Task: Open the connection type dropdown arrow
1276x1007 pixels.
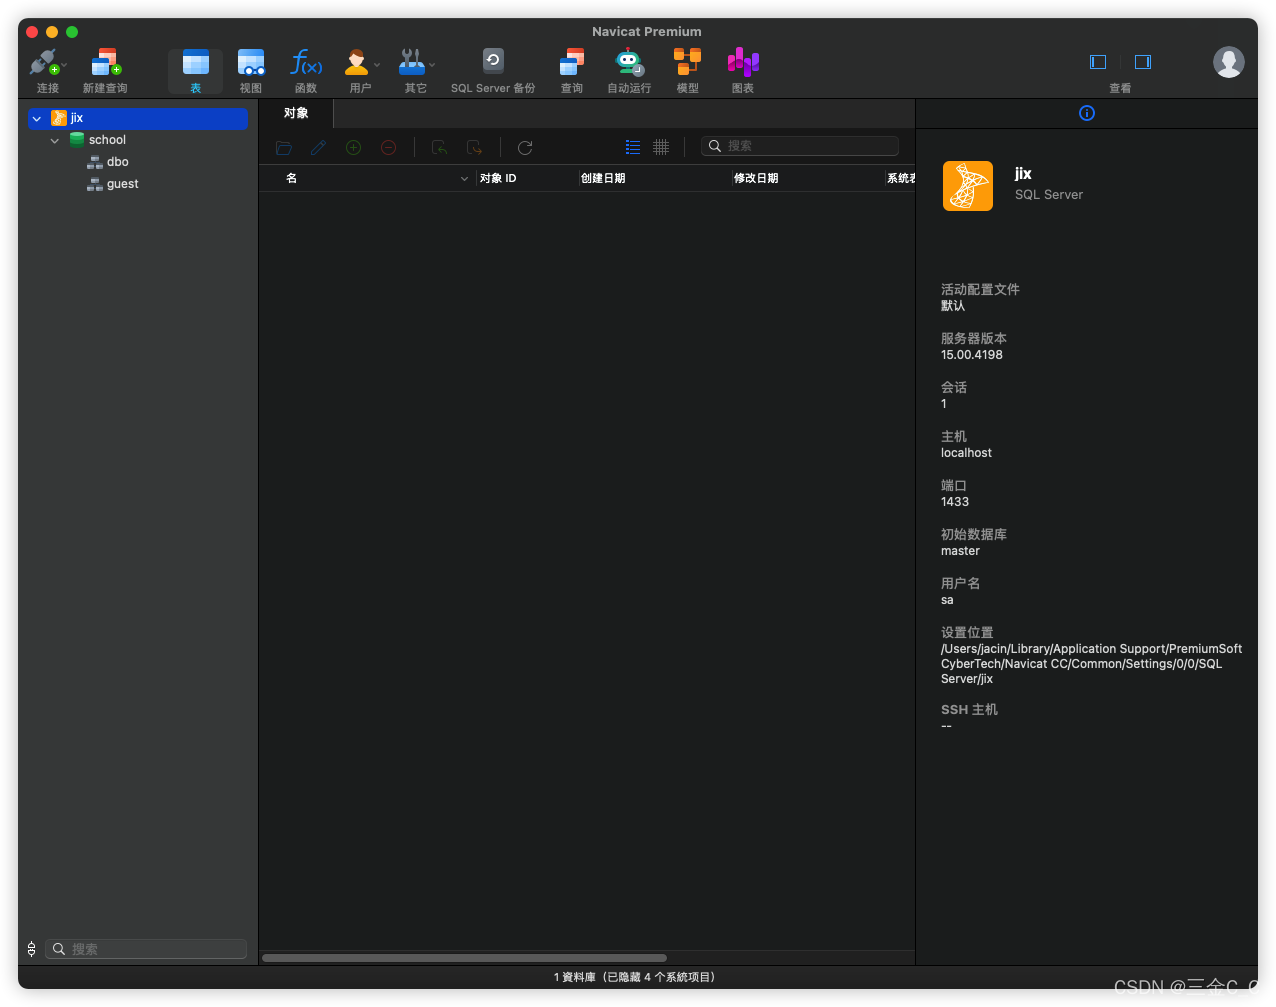Action: pyautogui.click(x=65, y=66)
